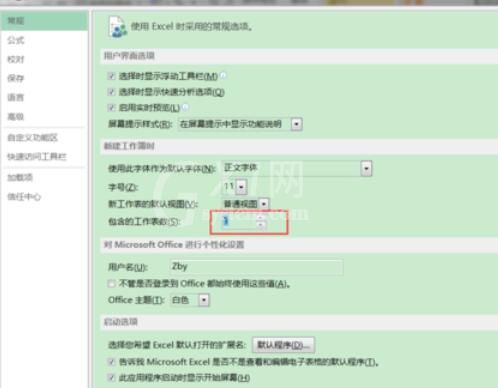Open the default font 正文字体 dropdown
The width and height of the screenshot is (498, 388).
366,169
